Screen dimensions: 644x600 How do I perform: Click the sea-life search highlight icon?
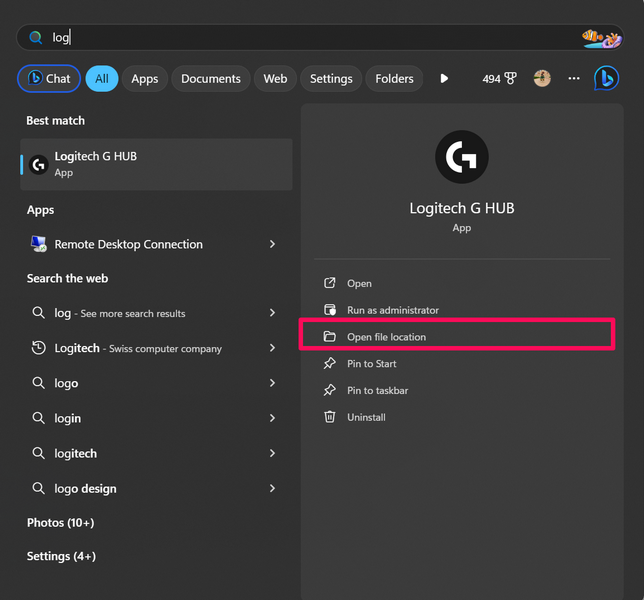[601, 38]
